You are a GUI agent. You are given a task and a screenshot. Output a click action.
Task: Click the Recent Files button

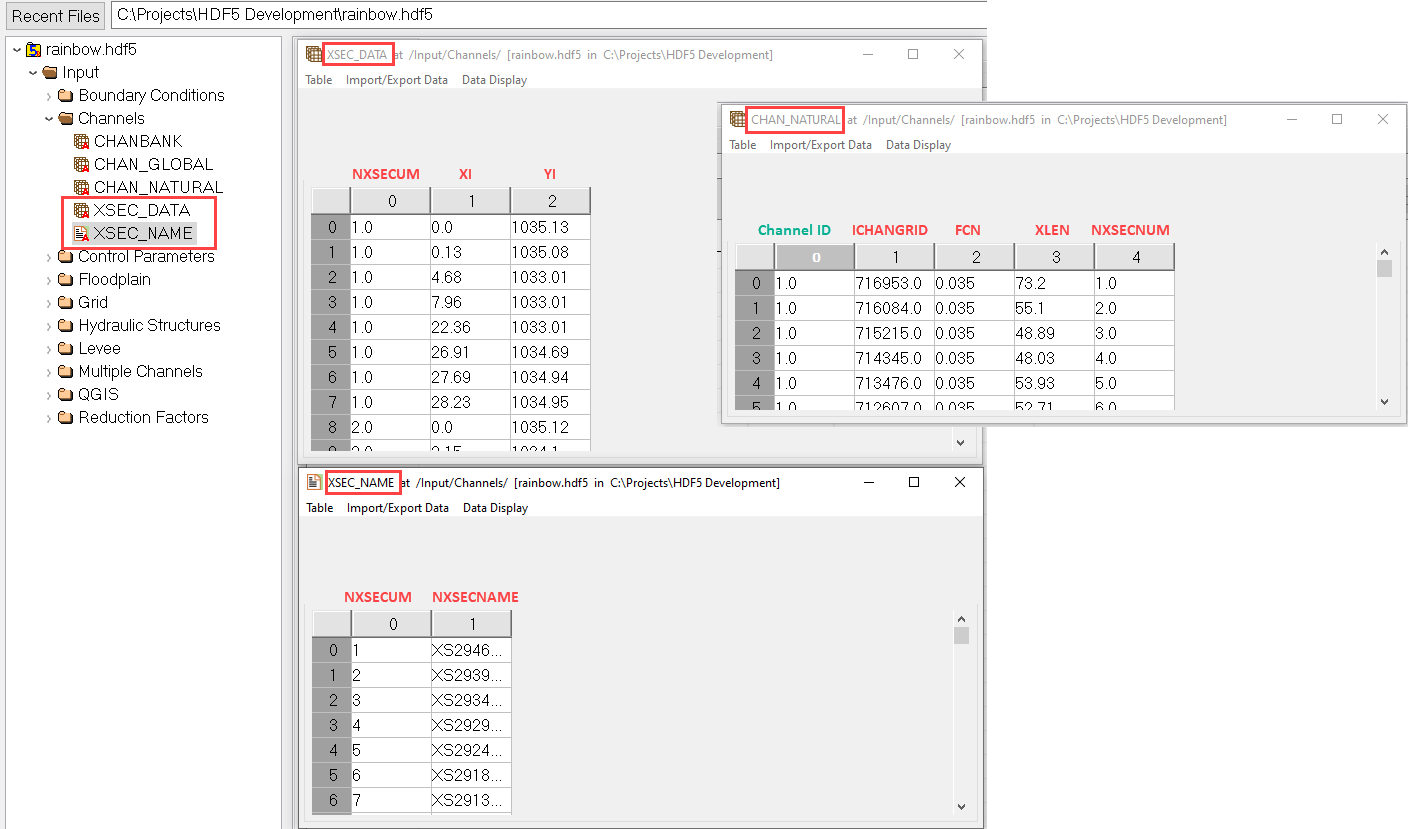click(x=56, y=16)
